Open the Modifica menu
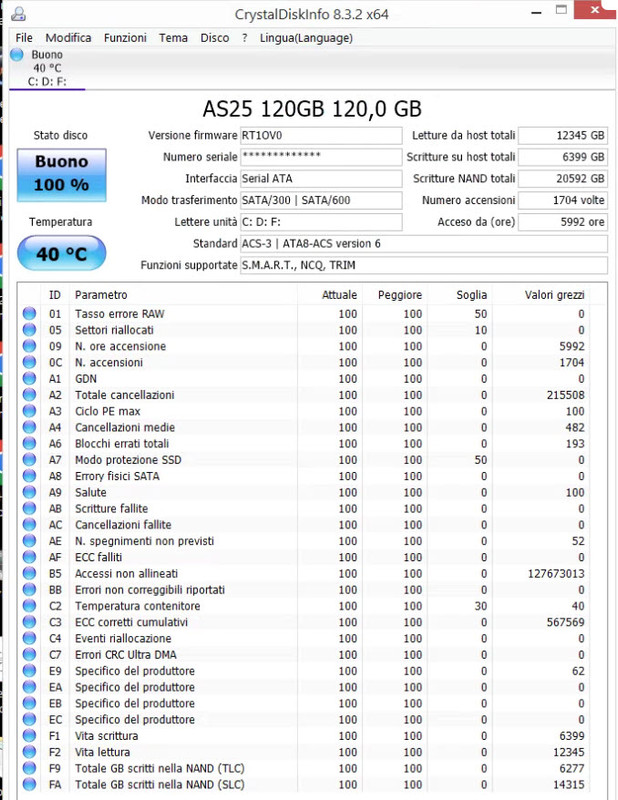Screen dimensions: 618x800 (68, 38)
